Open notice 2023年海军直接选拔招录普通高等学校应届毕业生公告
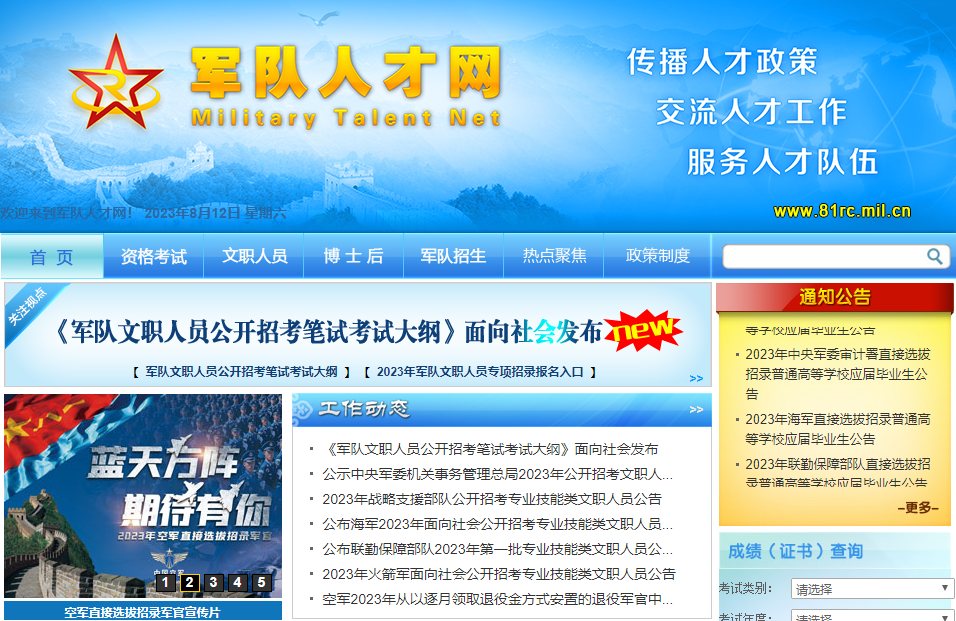This screenshot has height=621, width=956. point(838,429)
